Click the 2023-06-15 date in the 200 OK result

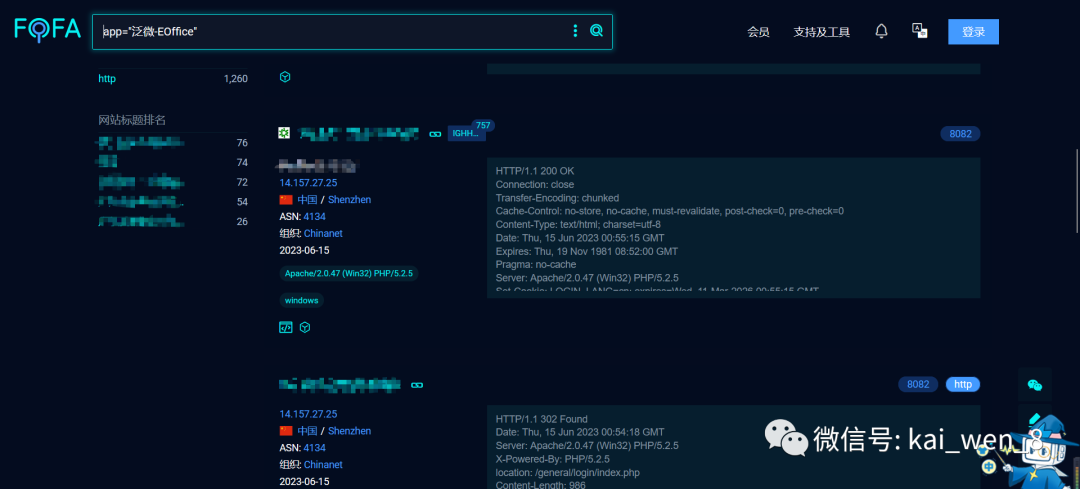[304, 250]
